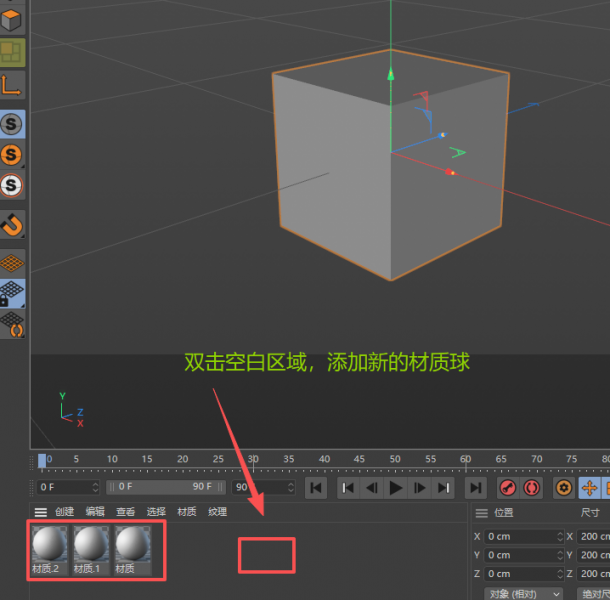Enable viewport solo hierarchy (ringed S icon)
The height and width of the screenshot is (600, 610).
click(x=12, y=185)
